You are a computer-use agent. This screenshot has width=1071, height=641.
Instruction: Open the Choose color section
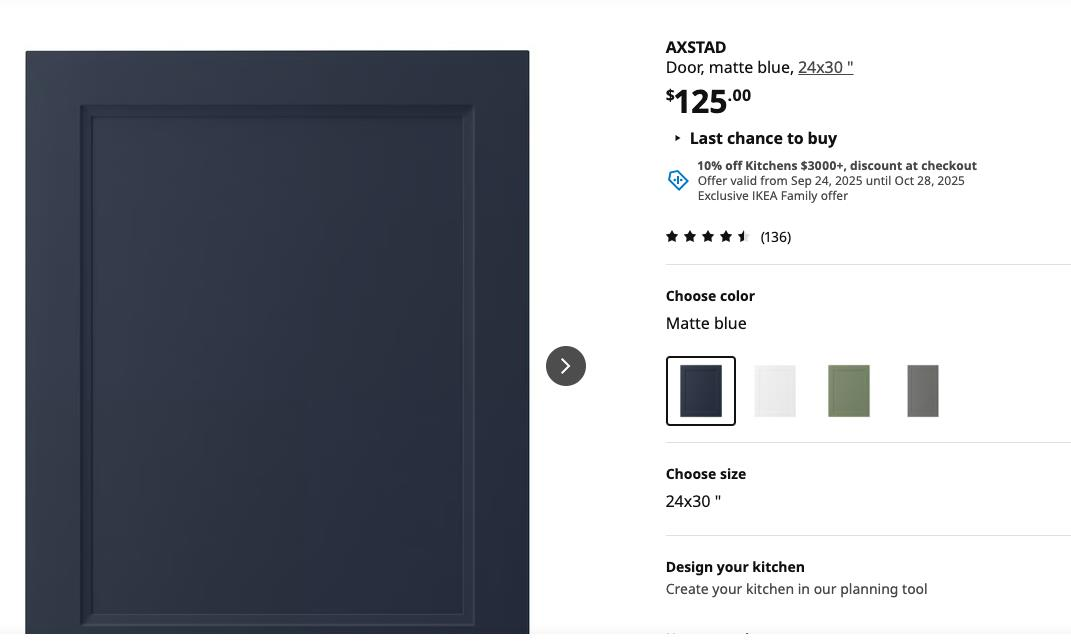pyautogui.click(x=710, y=296)
